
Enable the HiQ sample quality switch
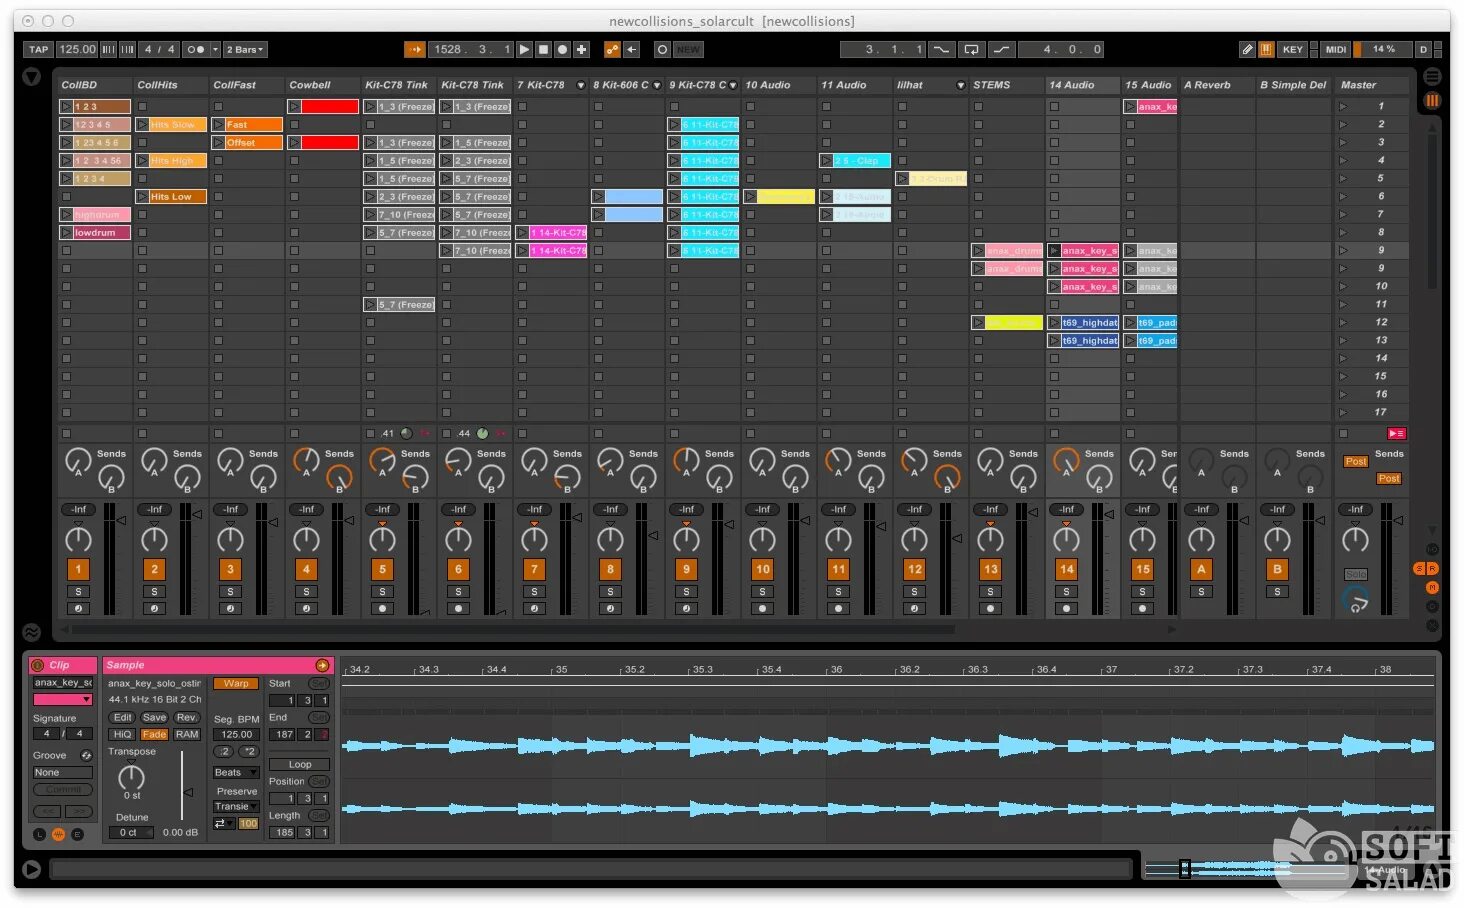[122, 734]
